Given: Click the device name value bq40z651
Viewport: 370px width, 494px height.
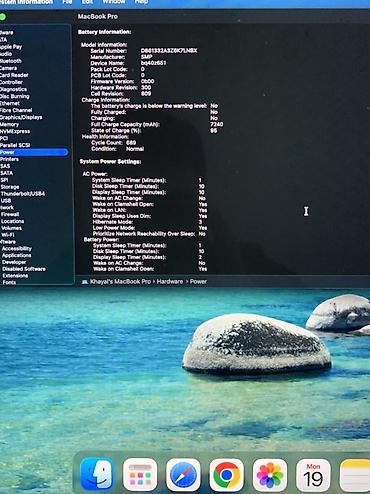Looking at the screenshot, I should coord(153,63).
